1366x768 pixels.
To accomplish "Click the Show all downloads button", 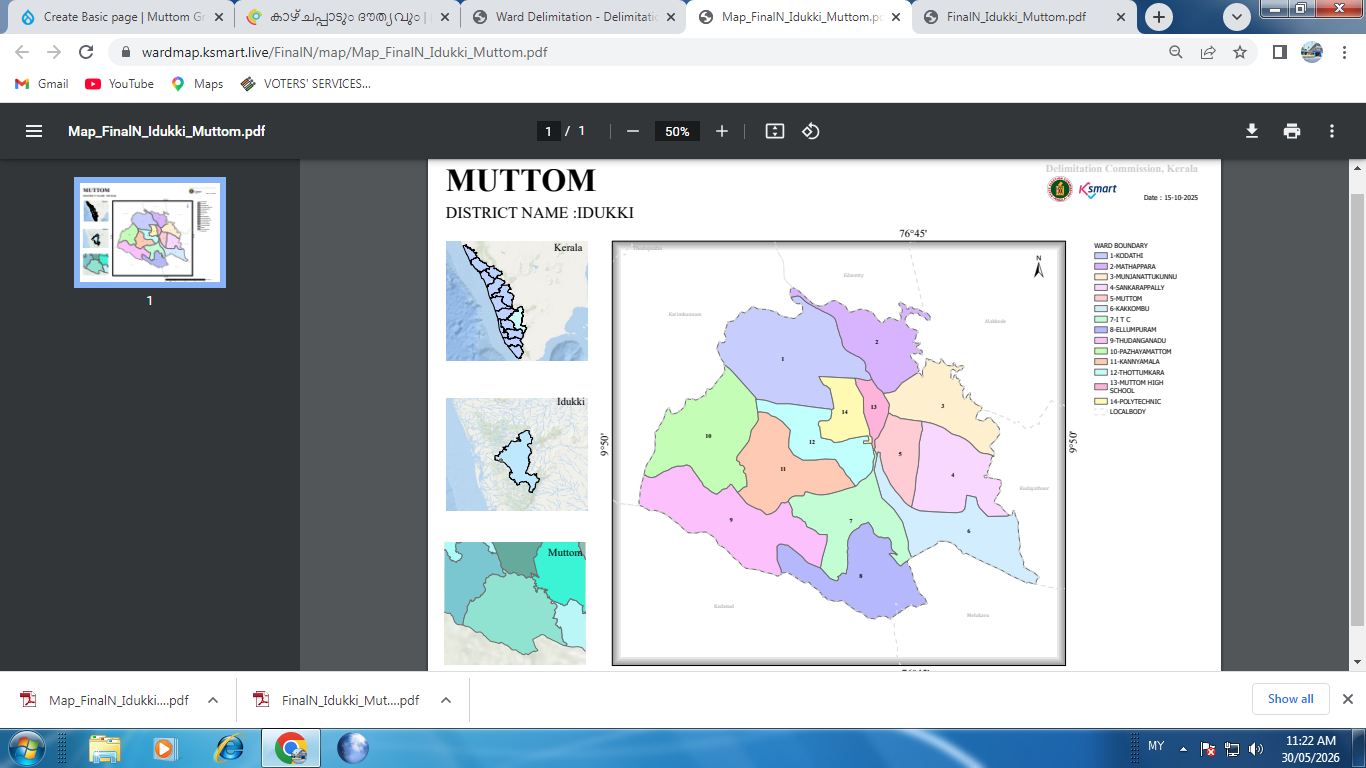I will (x=1290, y=699).
